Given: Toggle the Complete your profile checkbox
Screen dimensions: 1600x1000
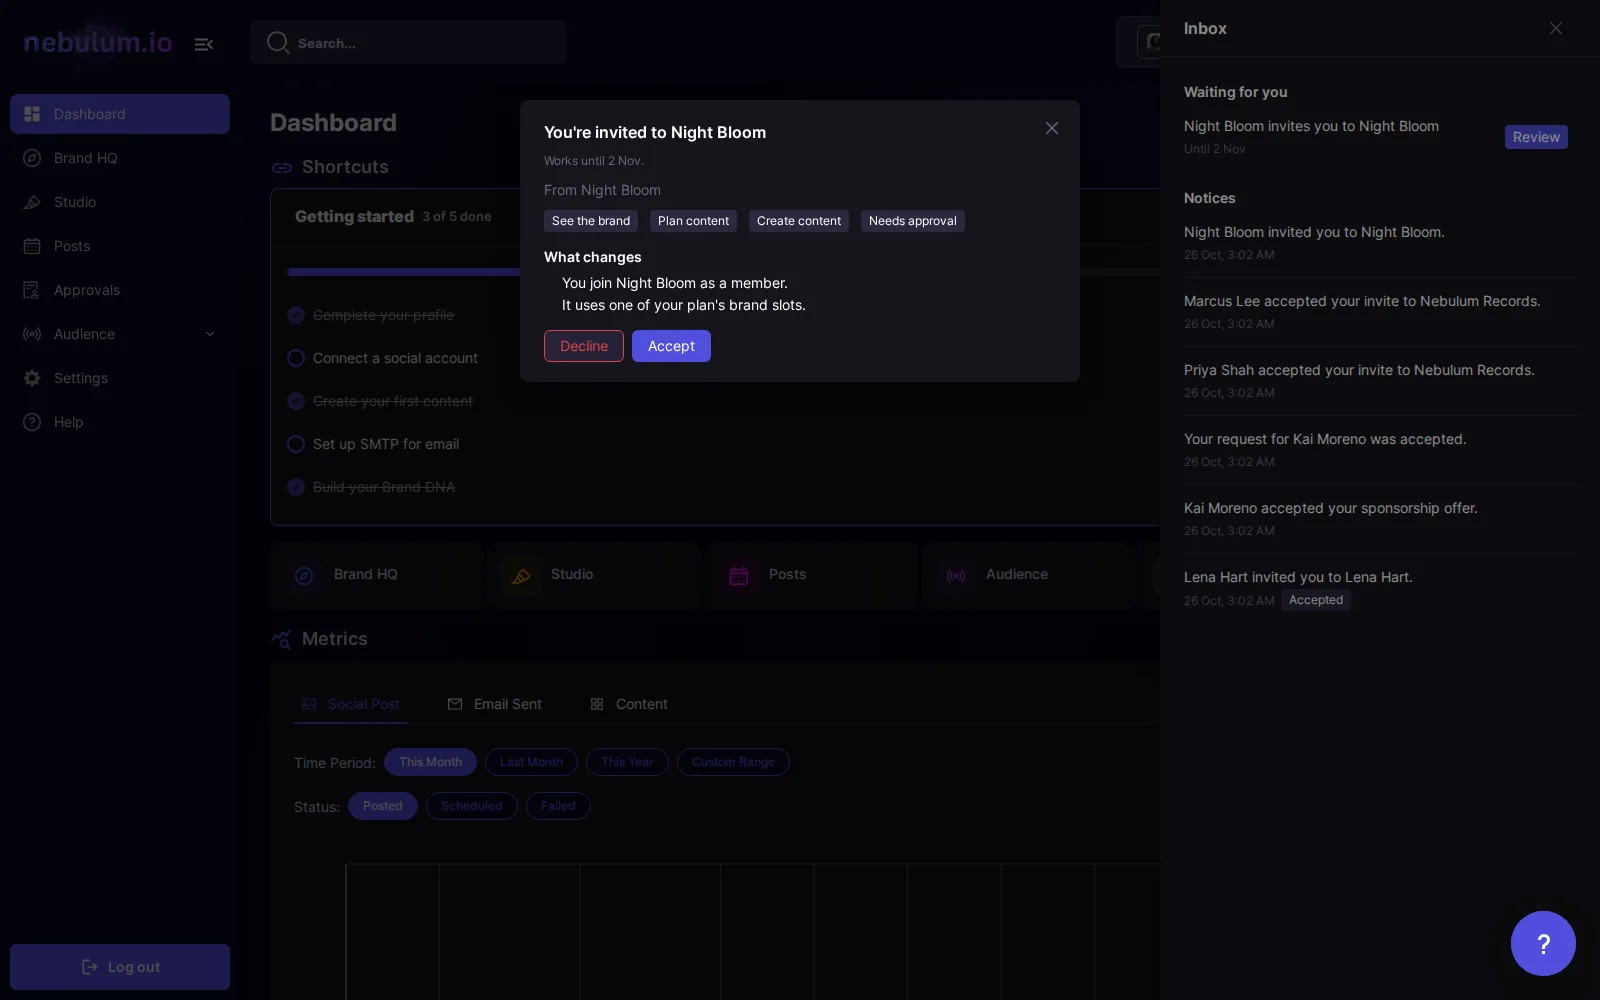Looking at the screenshot, I should tap(296, 315).
